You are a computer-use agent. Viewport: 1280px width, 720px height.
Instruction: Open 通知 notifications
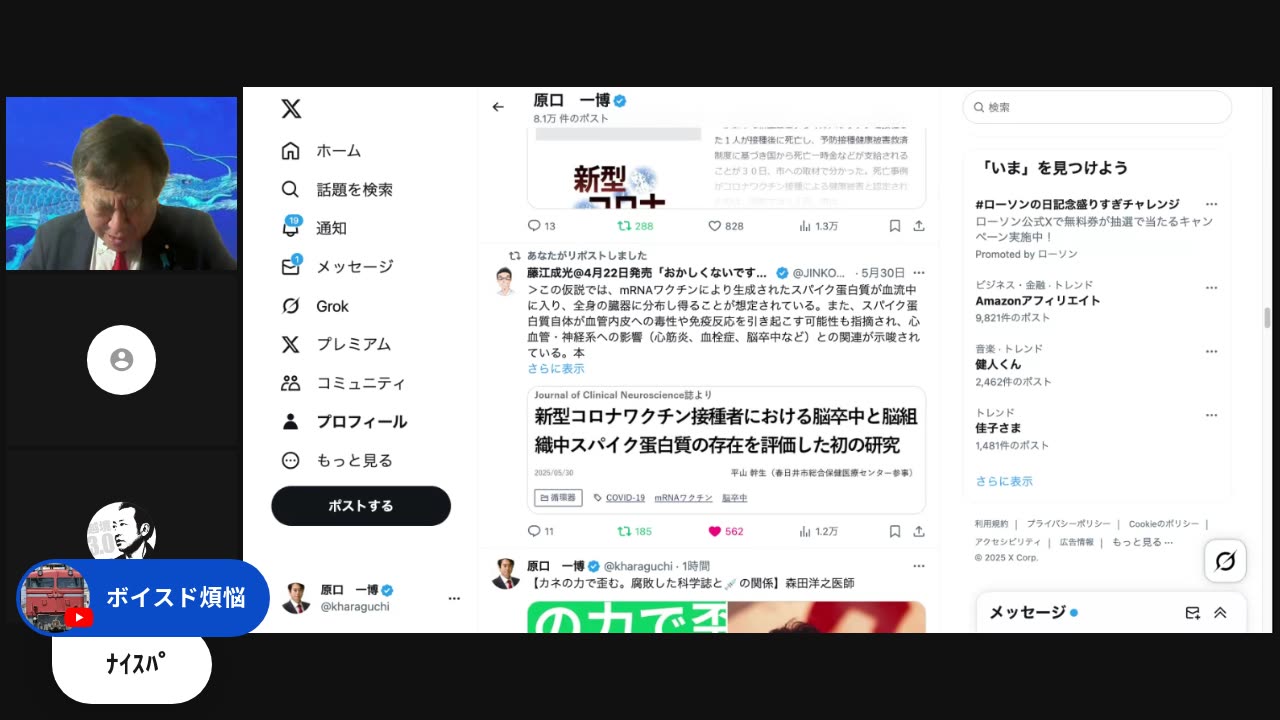[x=314, y=228]
